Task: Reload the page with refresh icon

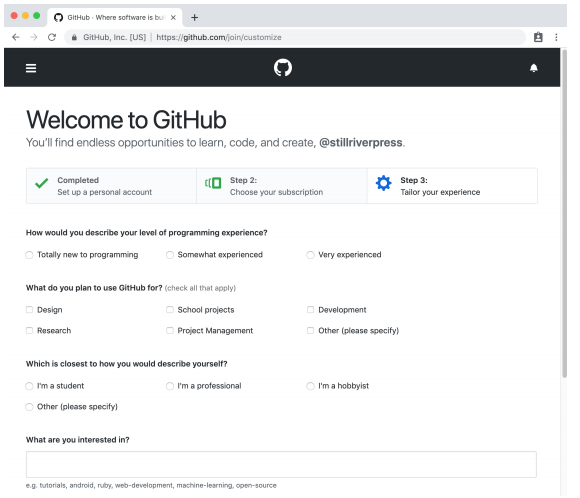Action: tap(53, 37)
